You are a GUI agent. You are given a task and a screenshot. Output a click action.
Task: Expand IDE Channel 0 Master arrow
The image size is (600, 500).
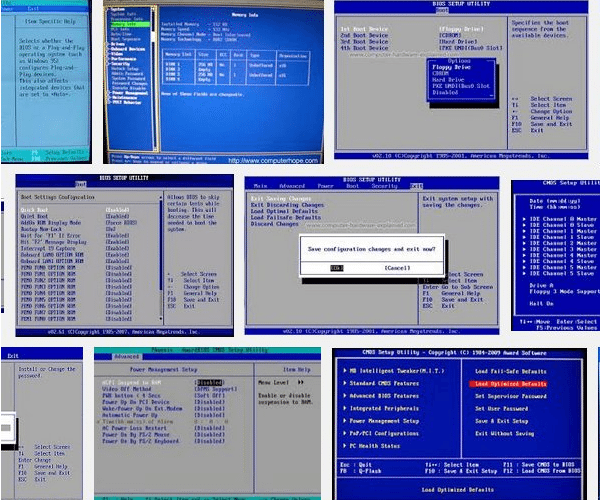(x=524, y=219)
